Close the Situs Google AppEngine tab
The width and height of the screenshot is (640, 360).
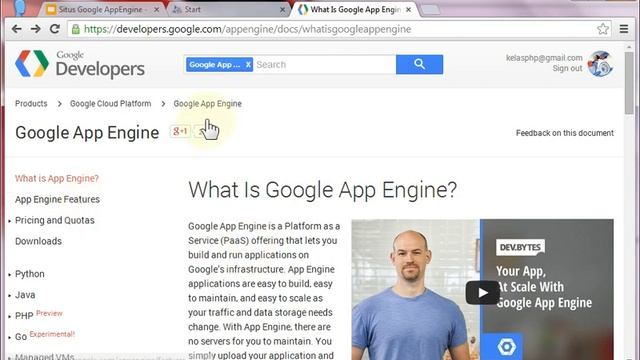click(156, 9)
